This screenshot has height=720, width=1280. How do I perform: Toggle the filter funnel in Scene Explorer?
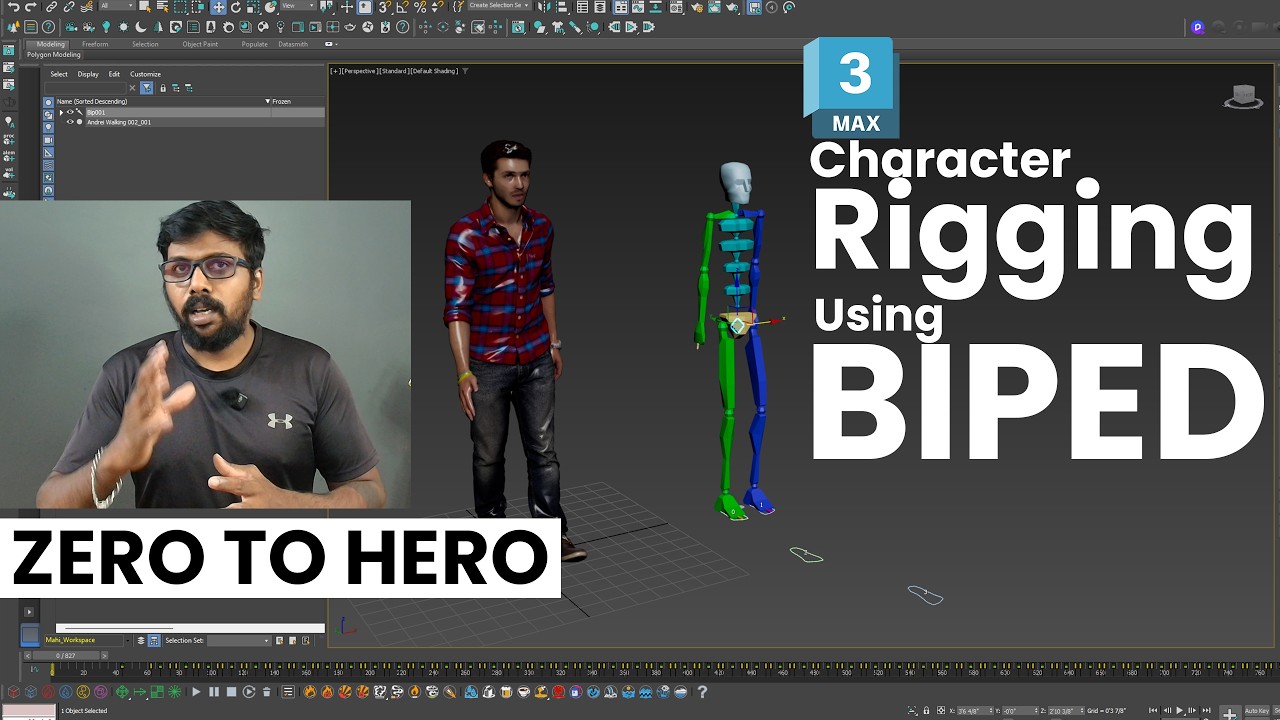coord(146,88)
